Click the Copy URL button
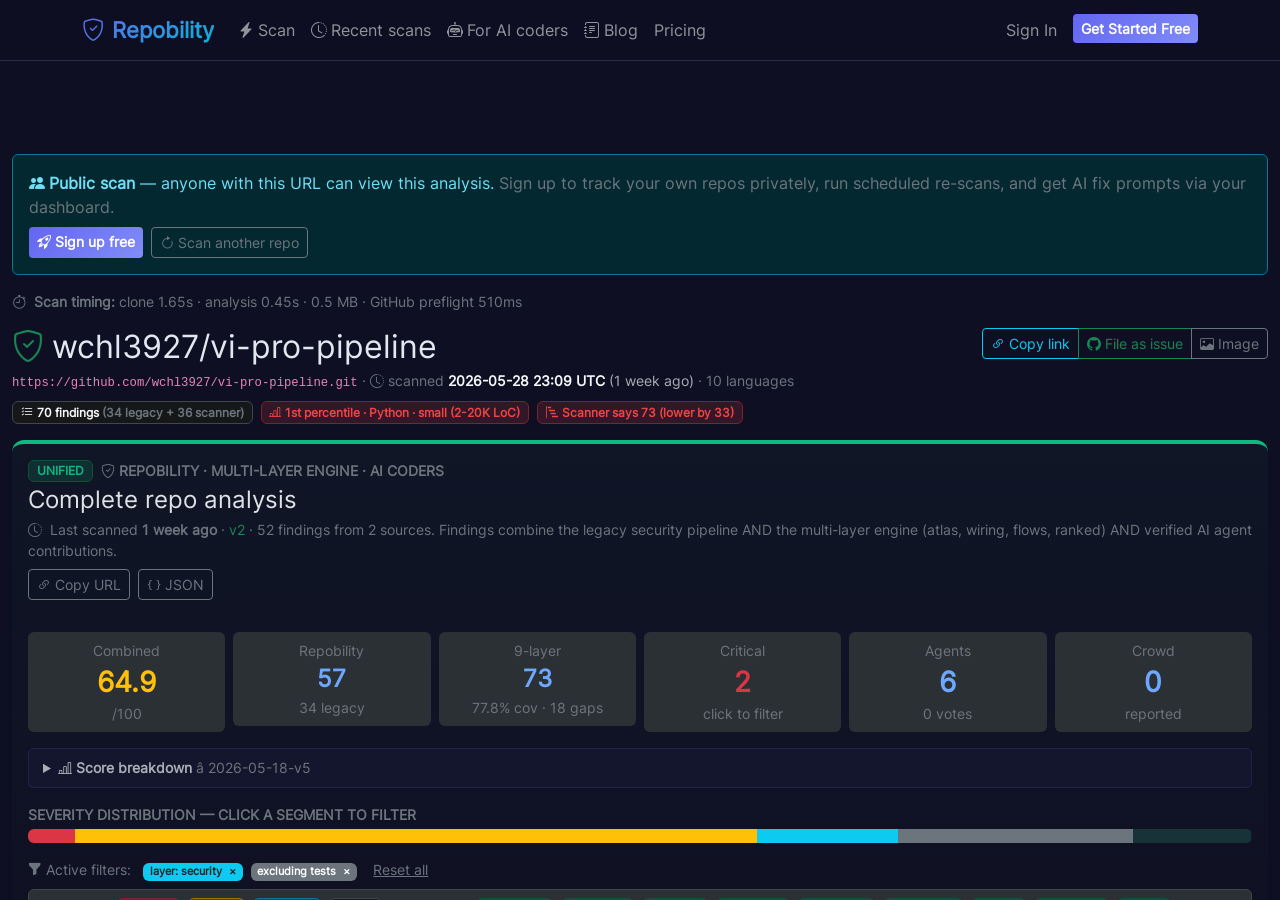 pos(79,584)
